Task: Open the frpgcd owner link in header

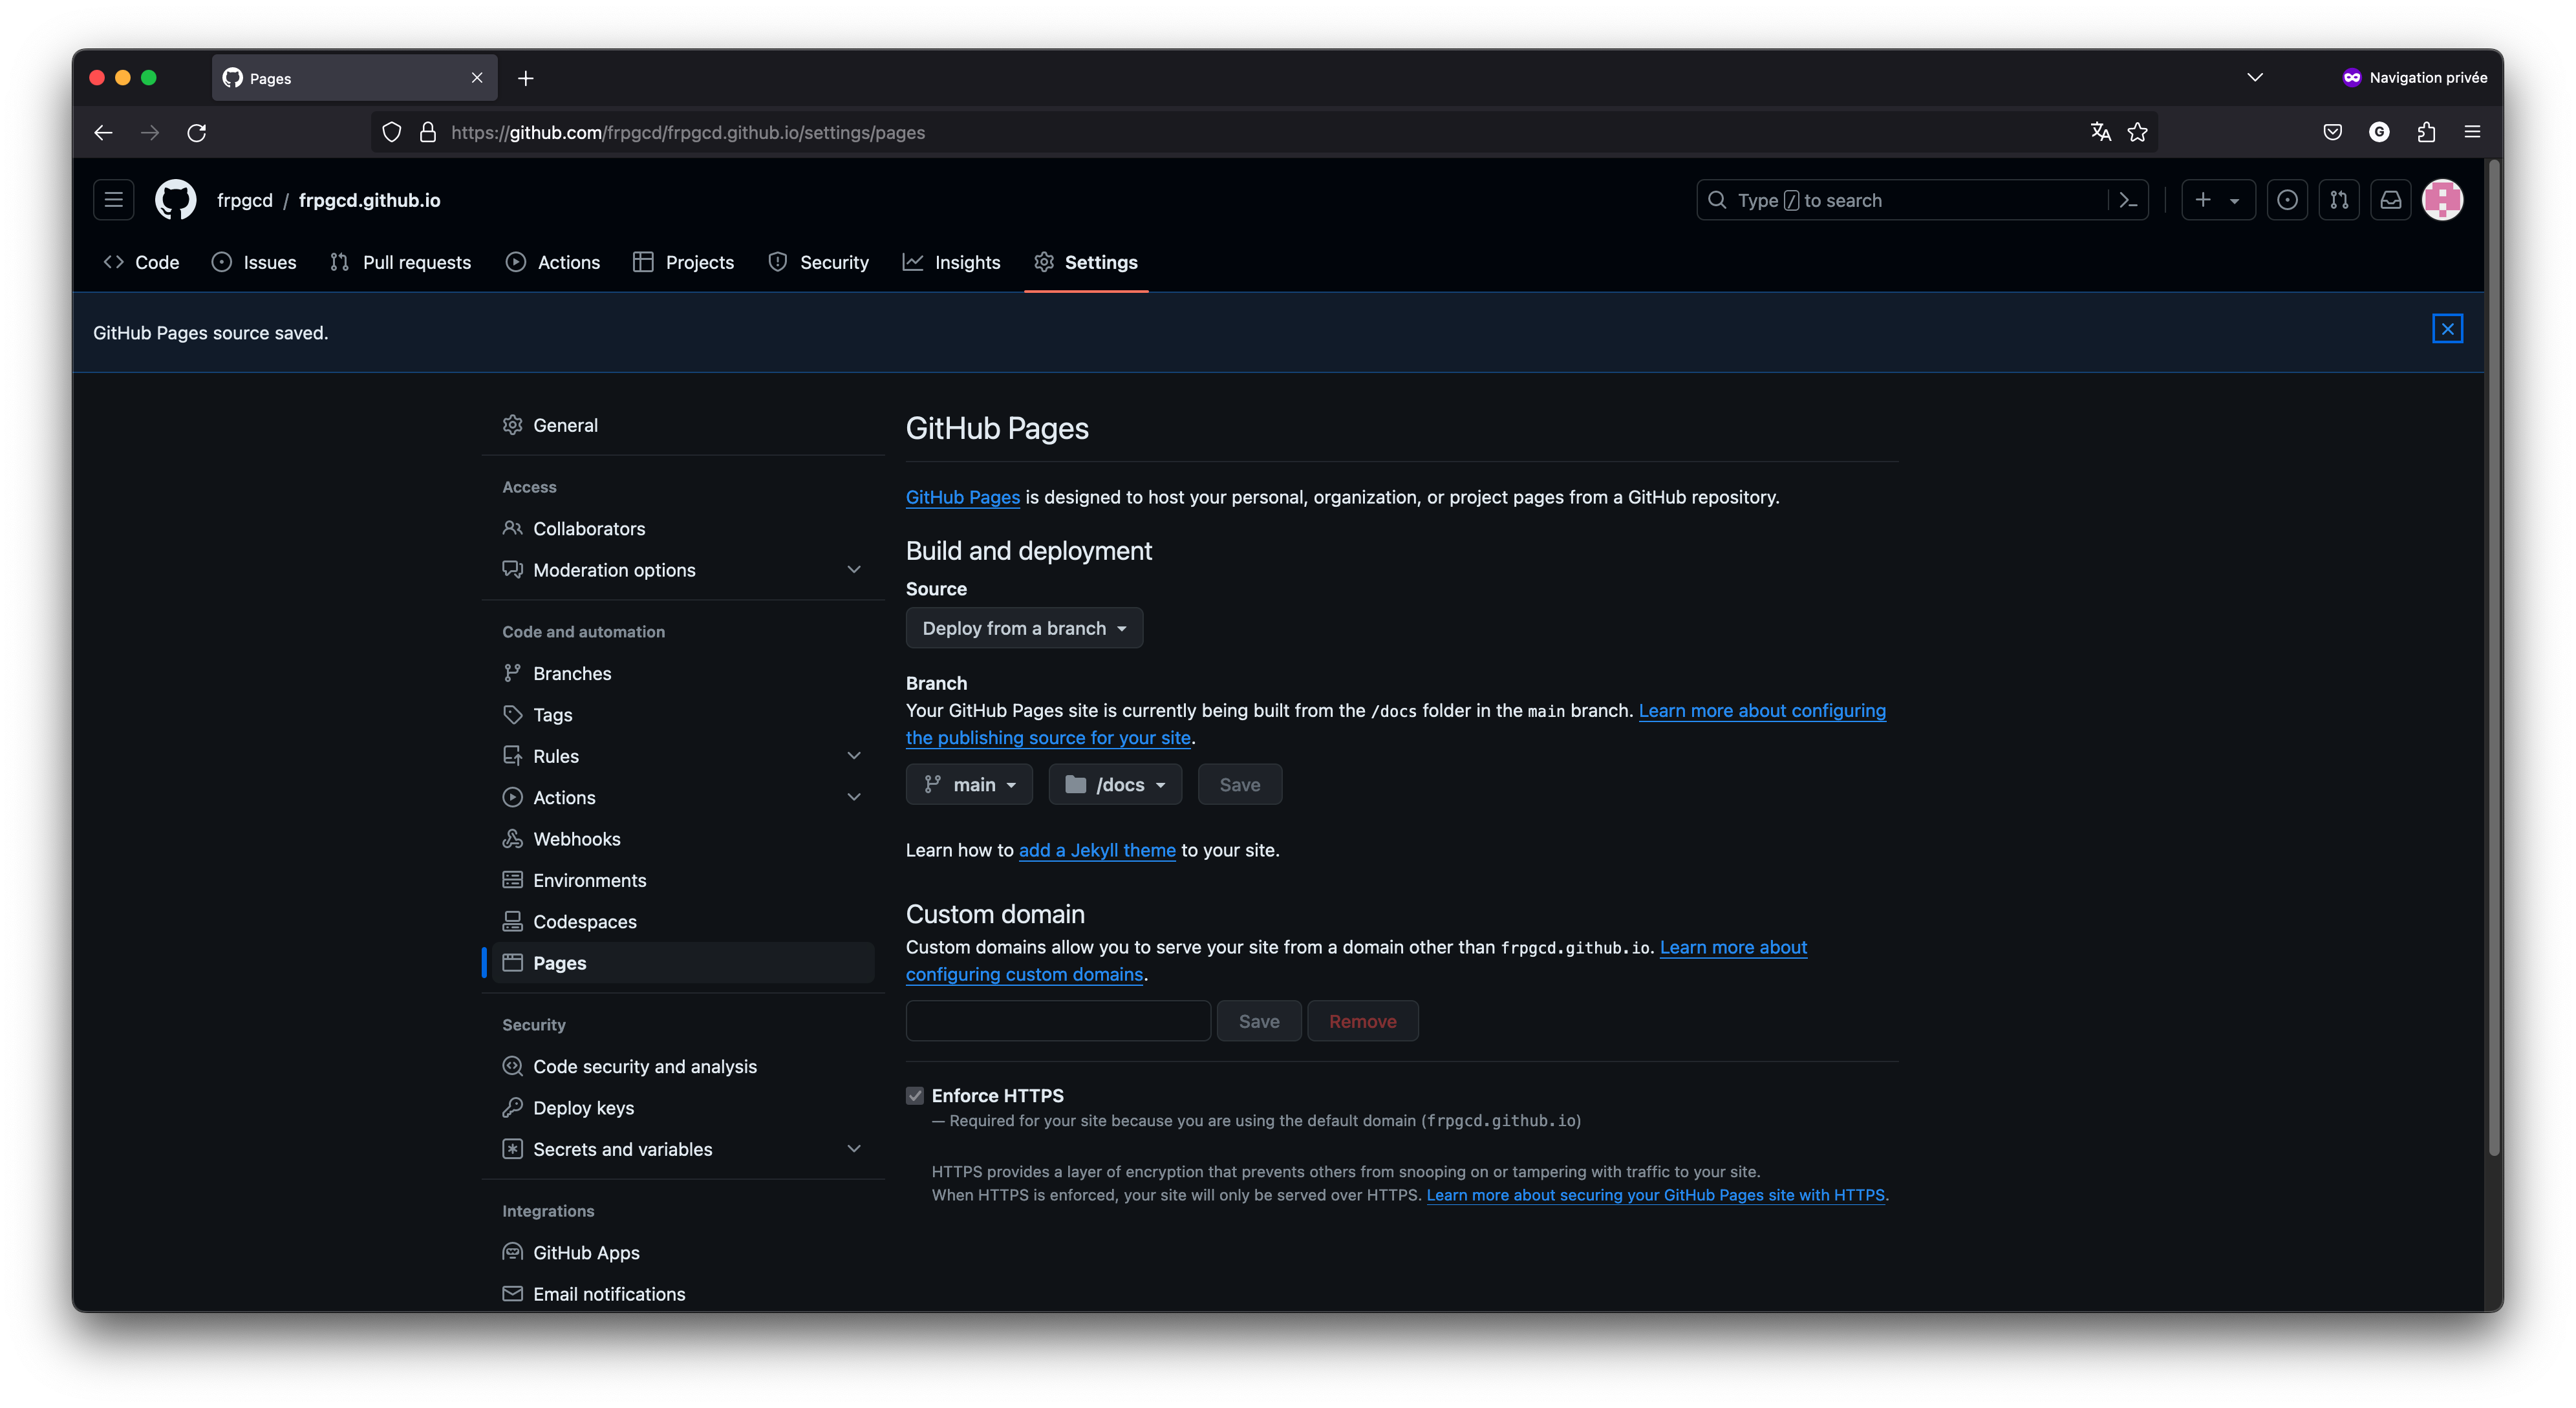Action: tap(244, 200)
